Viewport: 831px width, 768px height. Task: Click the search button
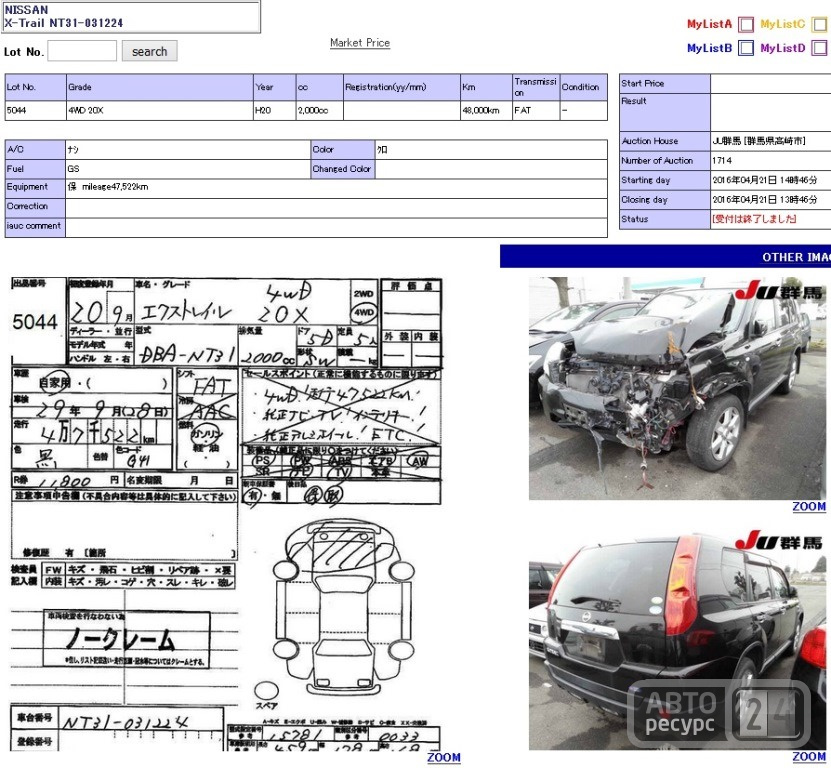tap(149, 51)
